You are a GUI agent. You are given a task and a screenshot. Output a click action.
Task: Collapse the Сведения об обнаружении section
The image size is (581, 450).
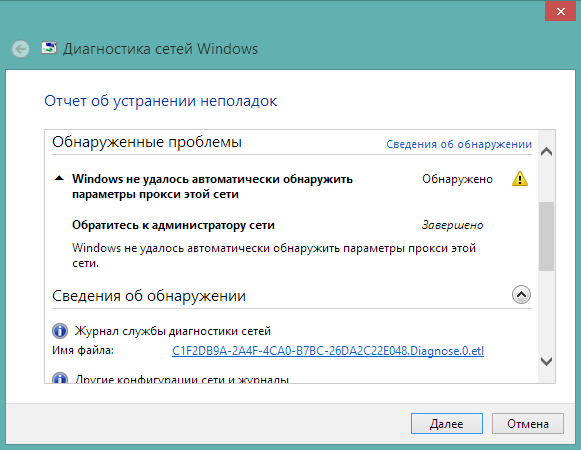[521, 295]
